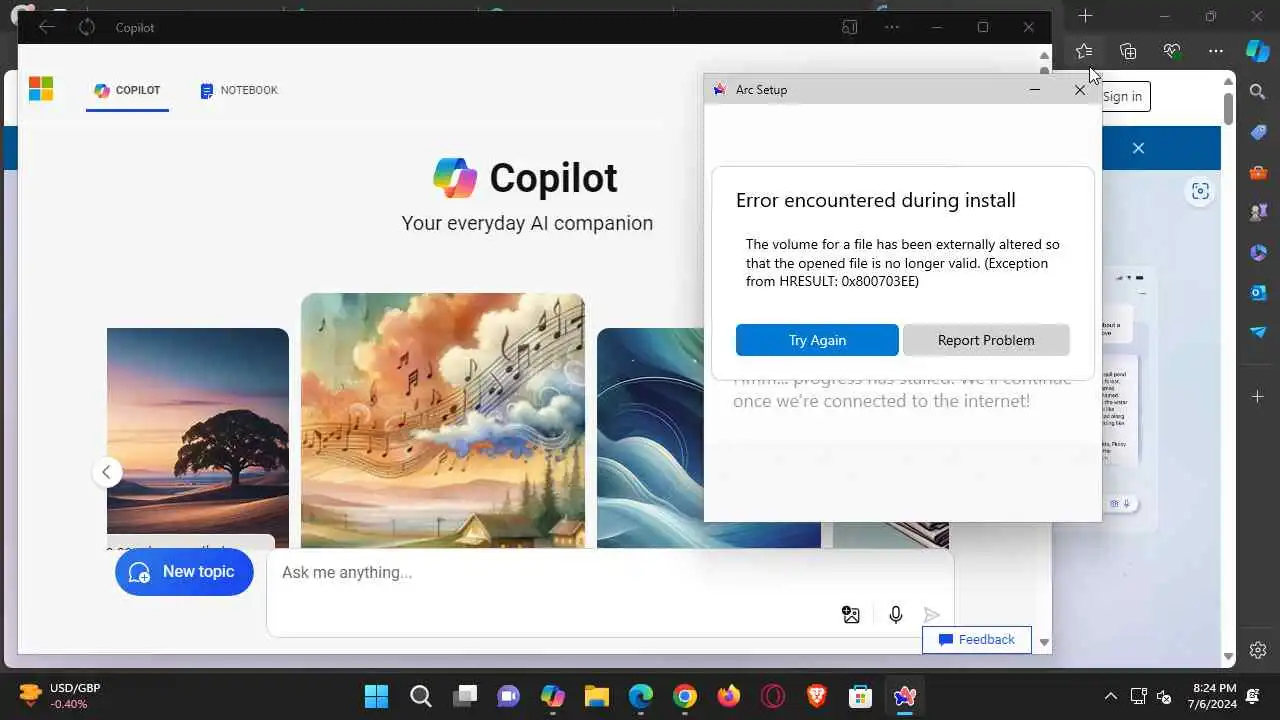The width and height of the screenshot is (1280, 720).
Task: Open Google Chrome from the taskbar
Action: click(x=684, y=696)
